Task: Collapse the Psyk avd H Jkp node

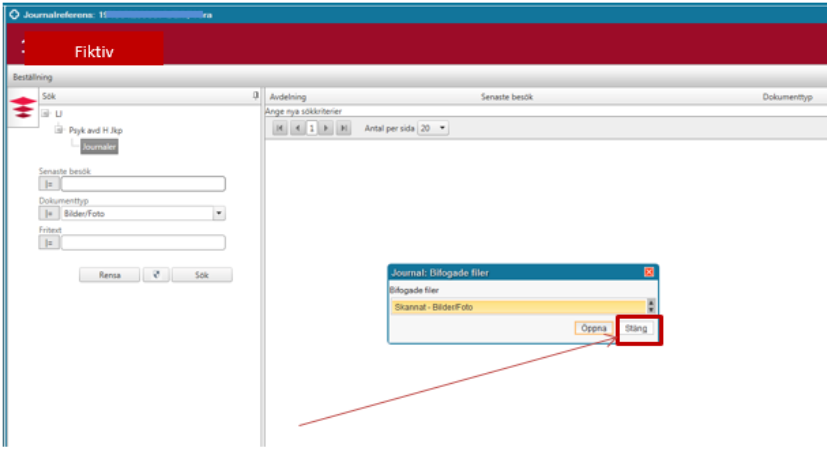Action: coord(59,130)
